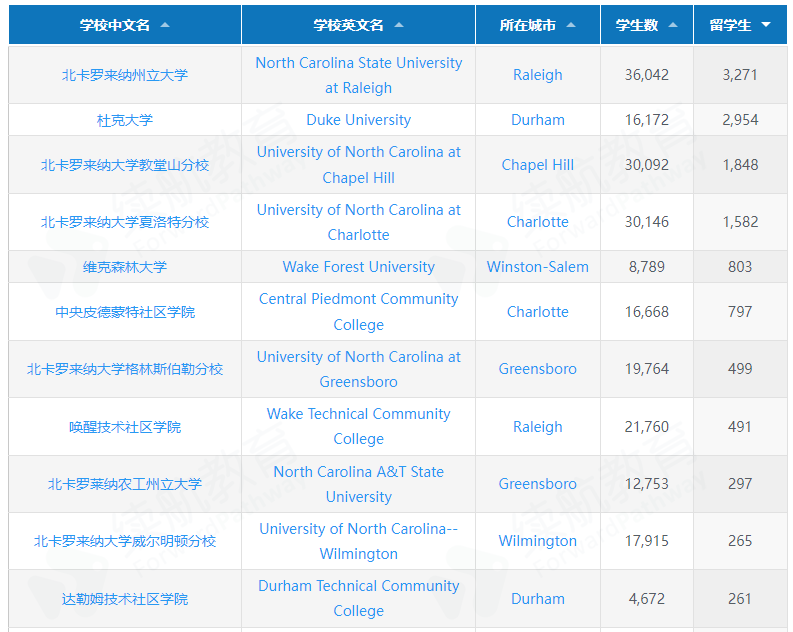Click Winston-Salem city link
Image resolution: width=793 pixels, height=632 pixels.
[538, 266]
